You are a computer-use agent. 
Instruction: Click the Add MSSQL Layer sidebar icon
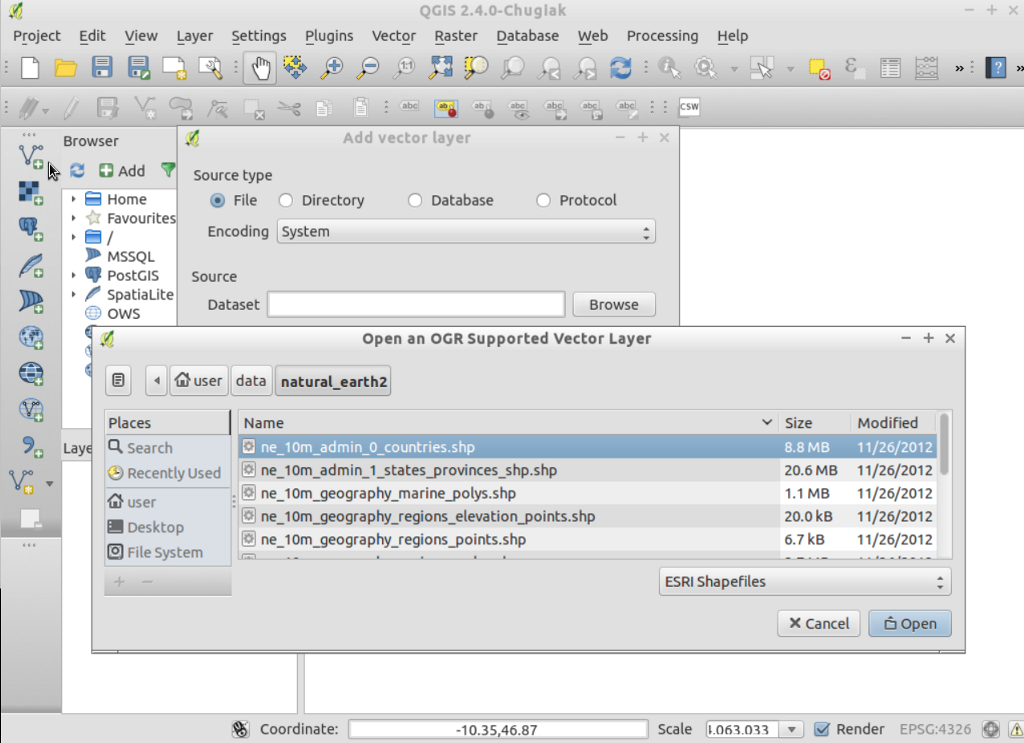(x=30, y=301)
